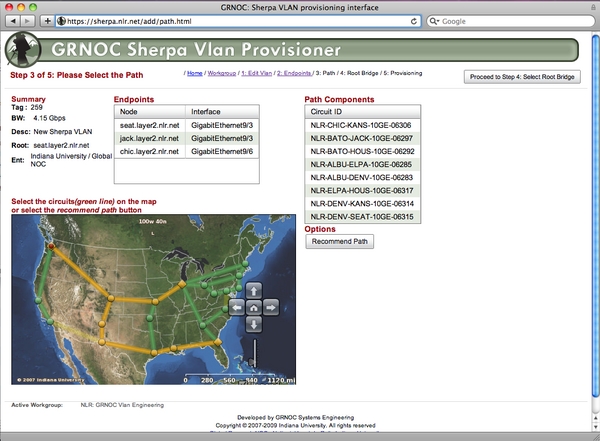The height and width of the screenshot is (441, 600).
Task: Sort by the Node column header
Action: tap(150, 112)
